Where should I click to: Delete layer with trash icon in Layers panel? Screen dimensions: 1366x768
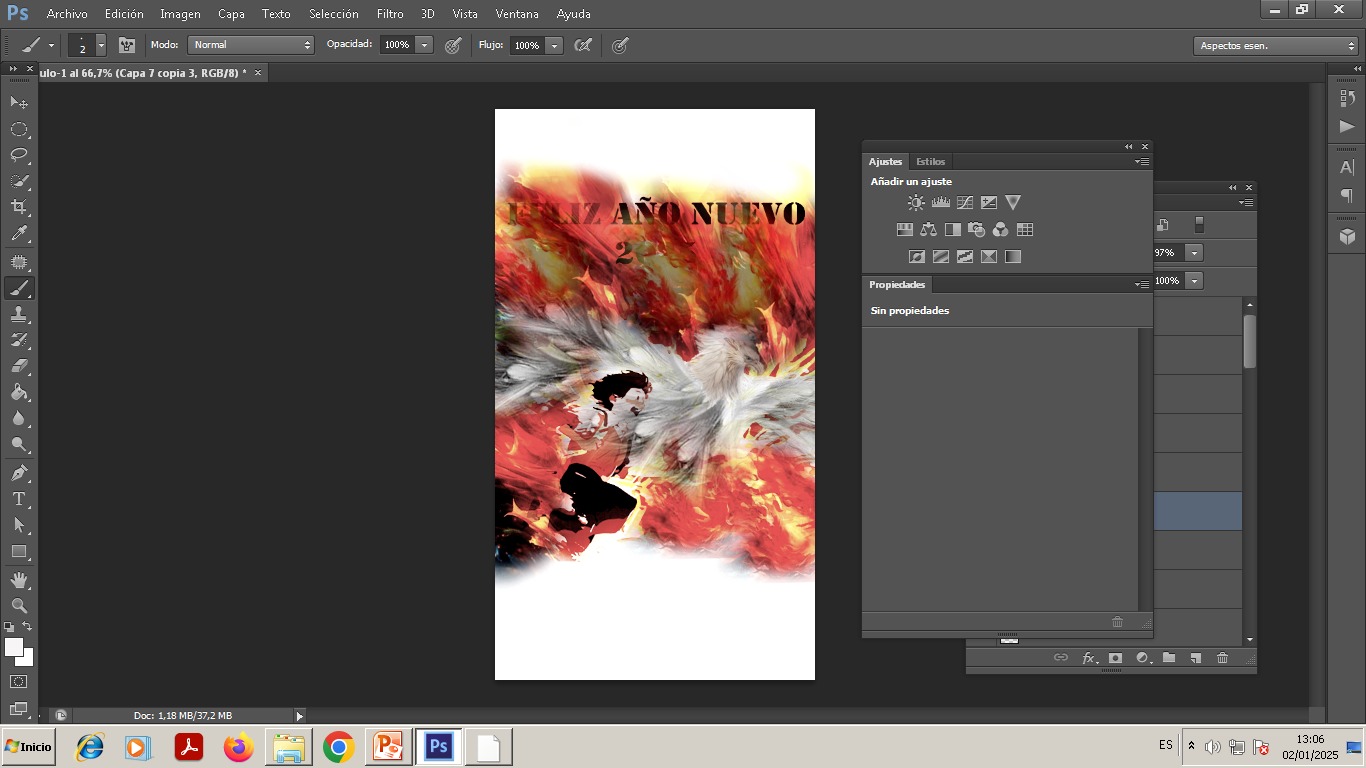coord(1222,658)
